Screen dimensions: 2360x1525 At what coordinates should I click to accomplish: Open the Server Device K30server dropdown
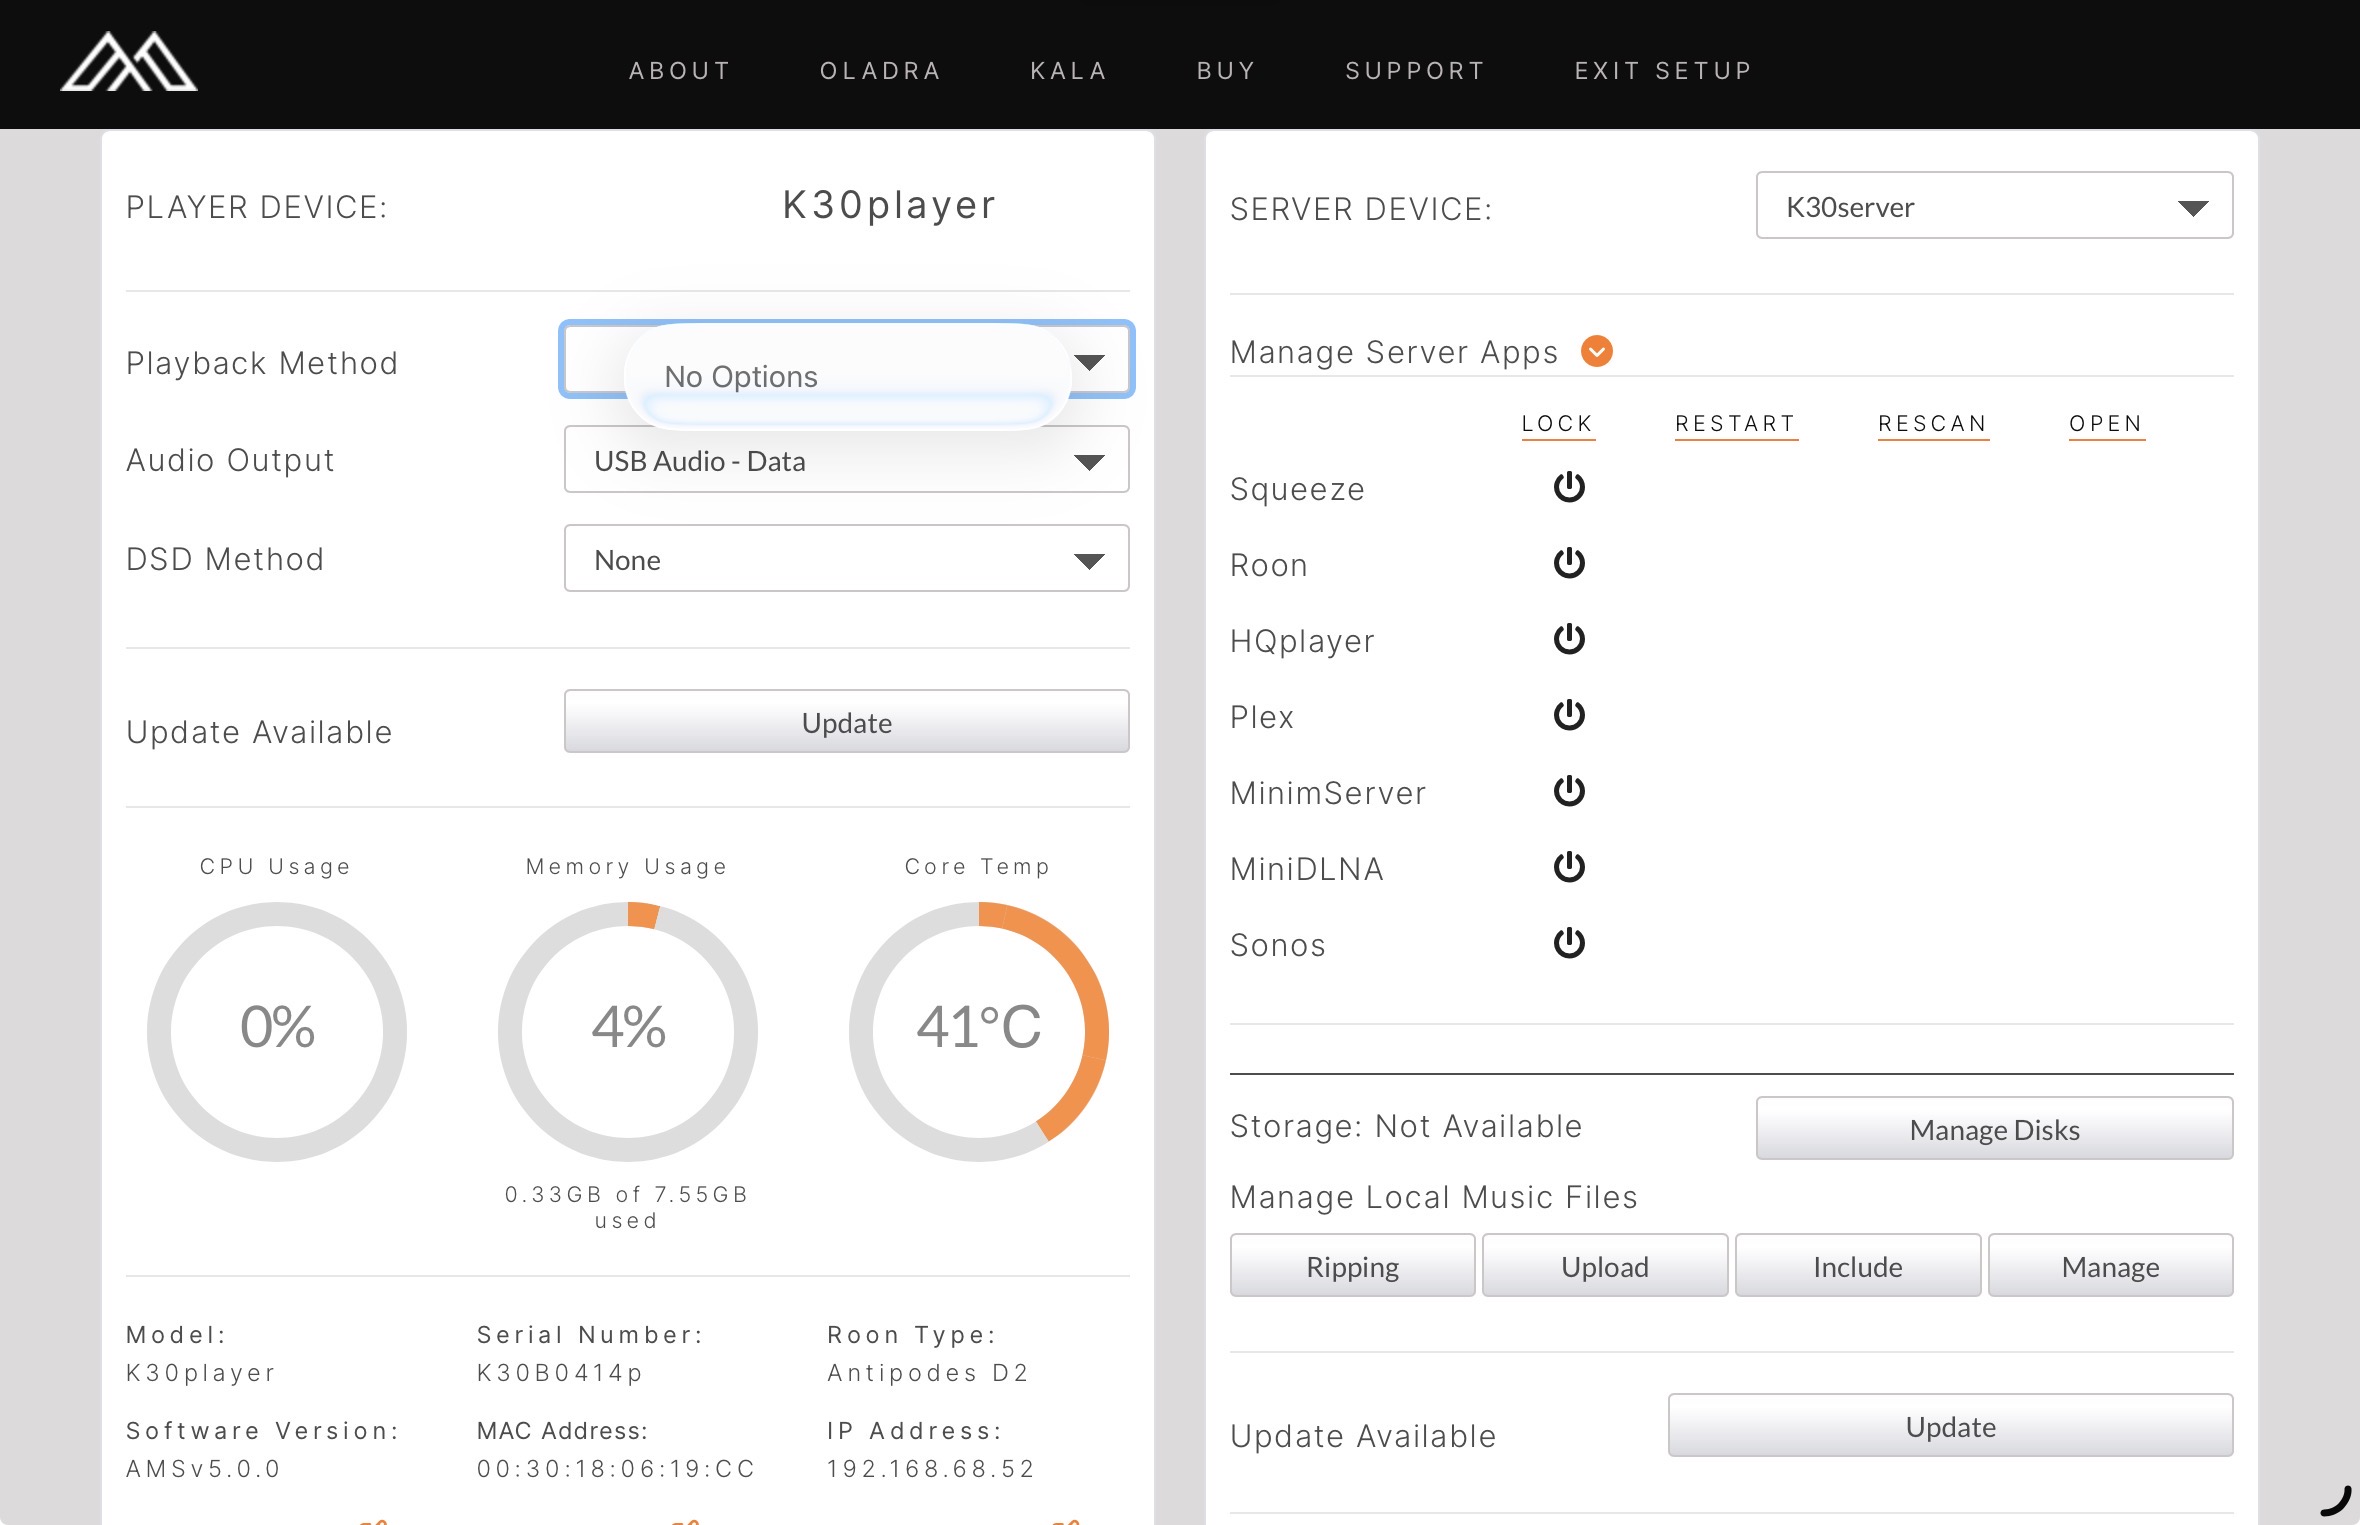tap(1993, 206)
